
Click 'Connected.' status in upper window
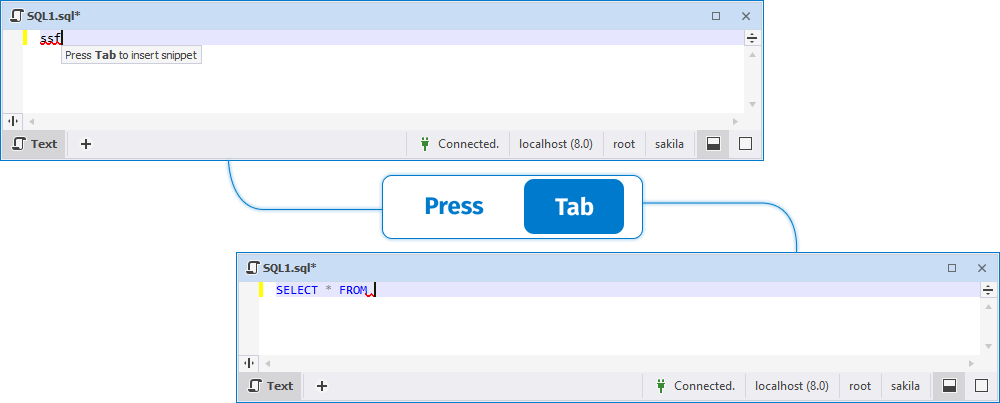tap(468, 144)
